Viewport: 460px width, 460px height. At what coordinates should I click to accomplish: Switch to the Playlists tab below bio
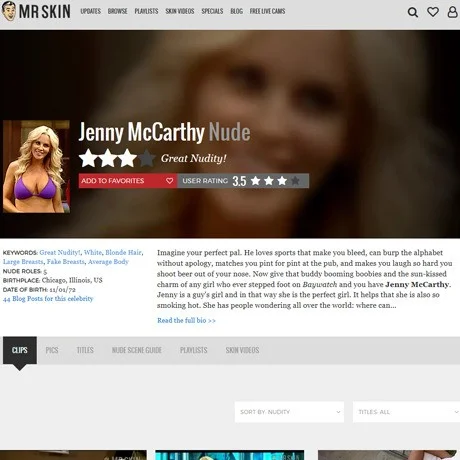(x=194, y=350)
